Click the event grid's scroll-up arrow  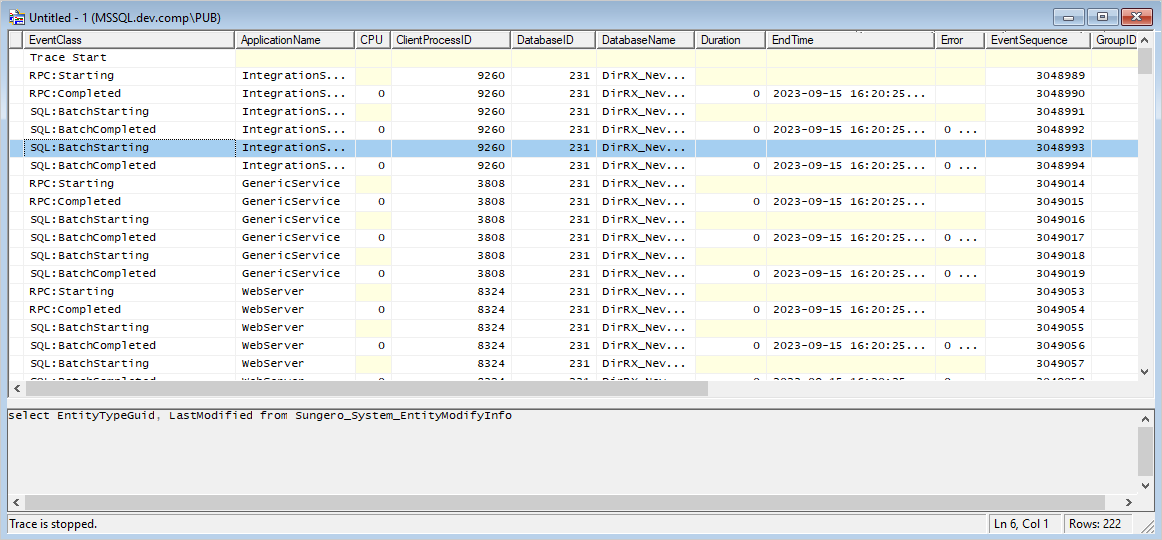tap(1145, 39)
